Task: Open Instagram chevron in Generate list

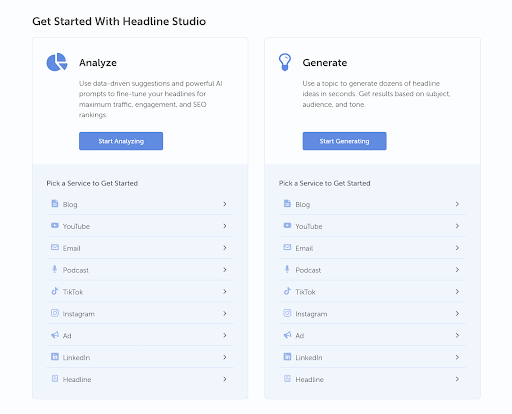Action: click(x=457, y=314)
